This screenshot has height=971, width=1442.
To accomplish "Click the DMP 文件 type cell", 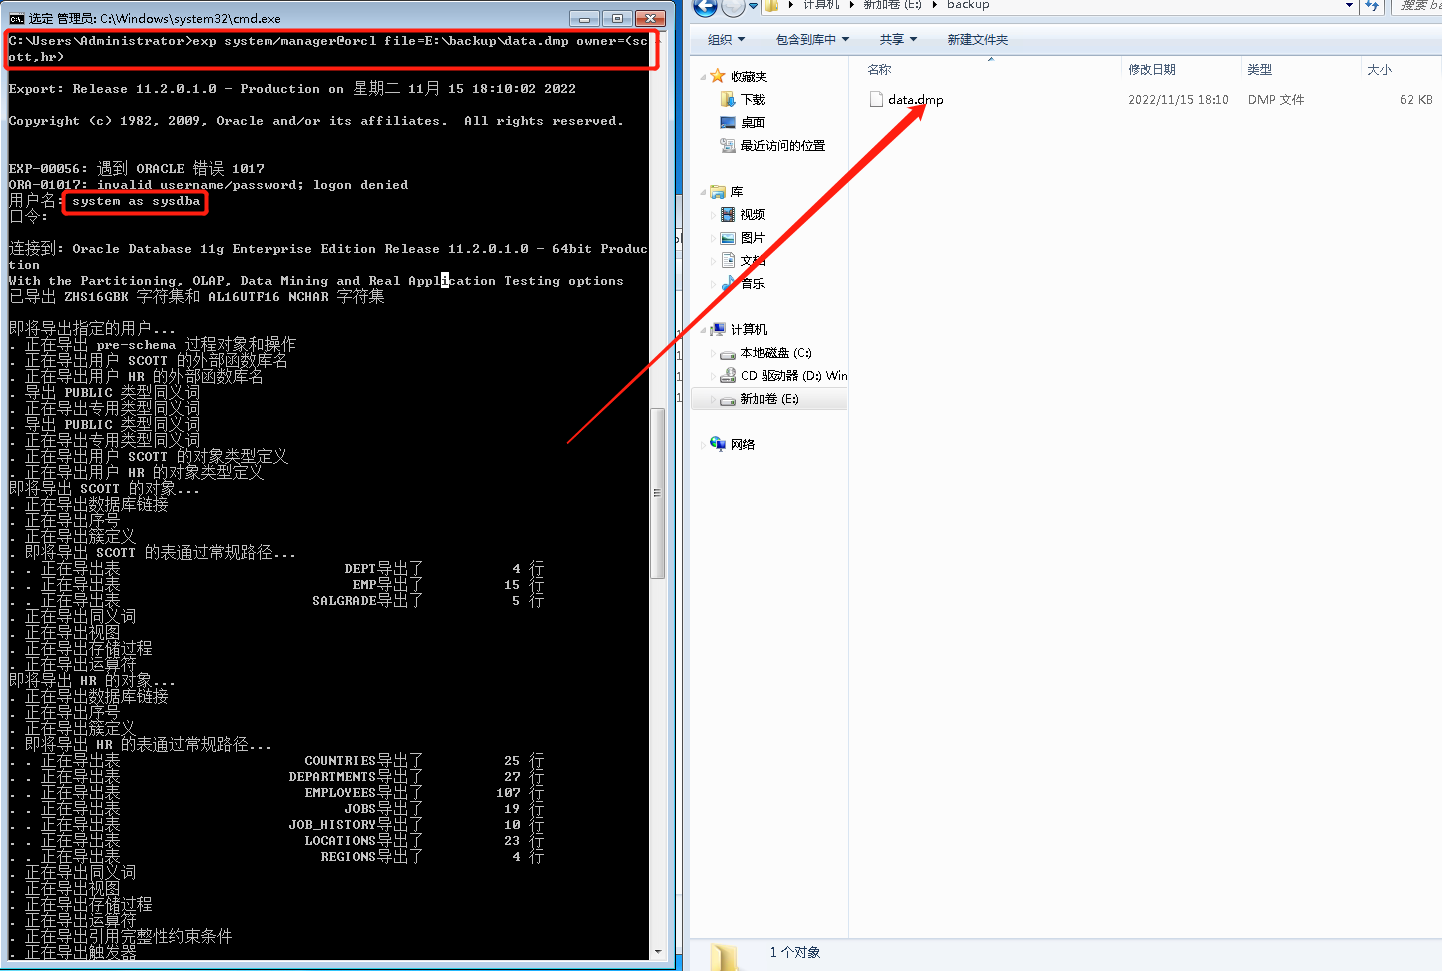I will click(1276, 100).
